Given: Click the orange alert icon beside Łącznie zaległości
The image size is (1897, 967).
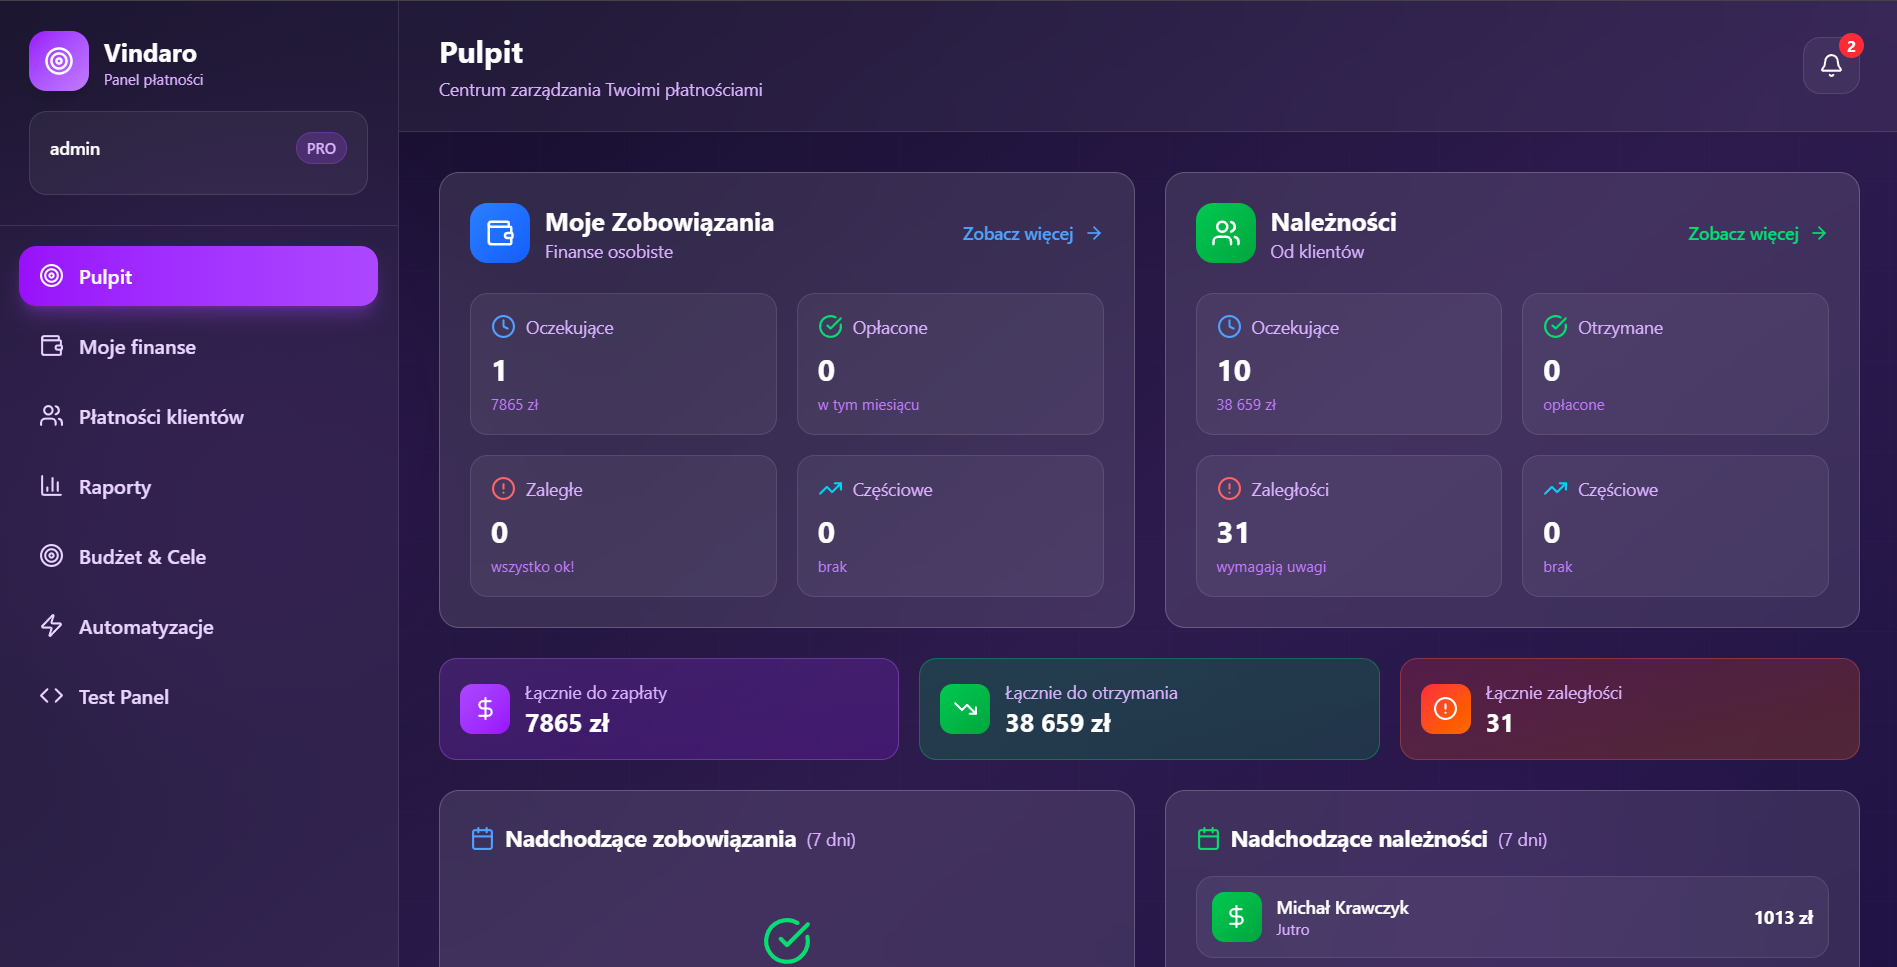Looking at the screenshot, I should click(1445, 709).
